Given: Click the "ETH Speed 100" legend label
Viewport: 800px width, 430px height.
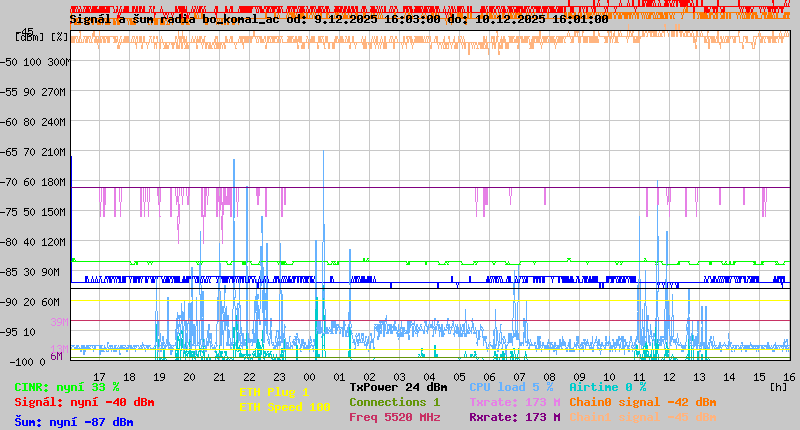Looking at the screenshot, I should (x=285, y=408).
